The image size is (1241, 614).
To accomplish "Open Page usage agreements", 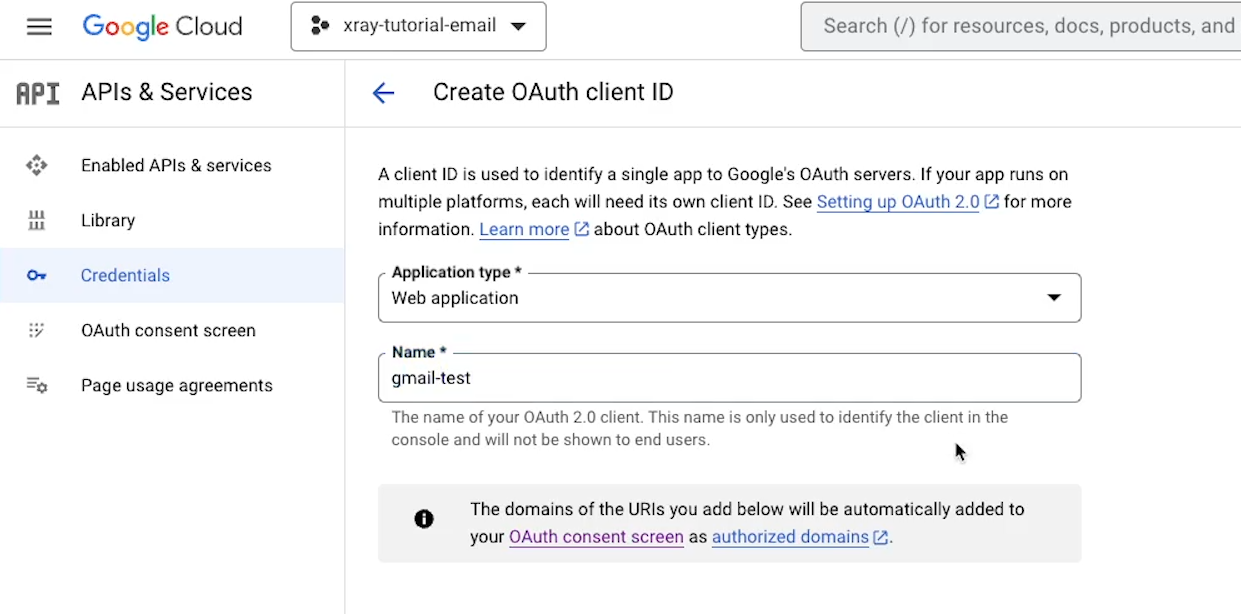I will pyautogui.click(x=177, y=386).
